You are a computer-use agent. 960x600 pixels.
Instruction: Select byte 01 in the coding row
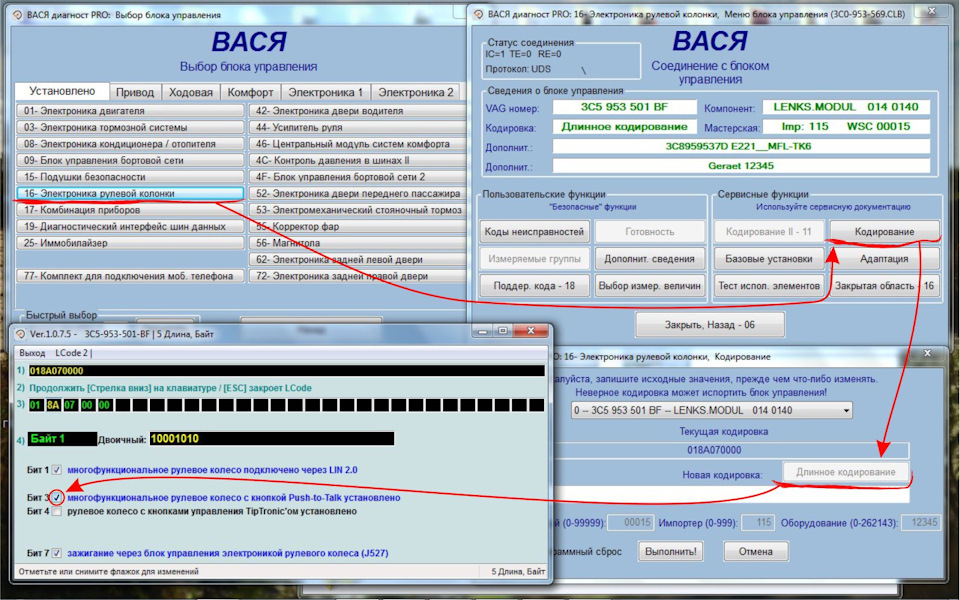coord(36,405)
